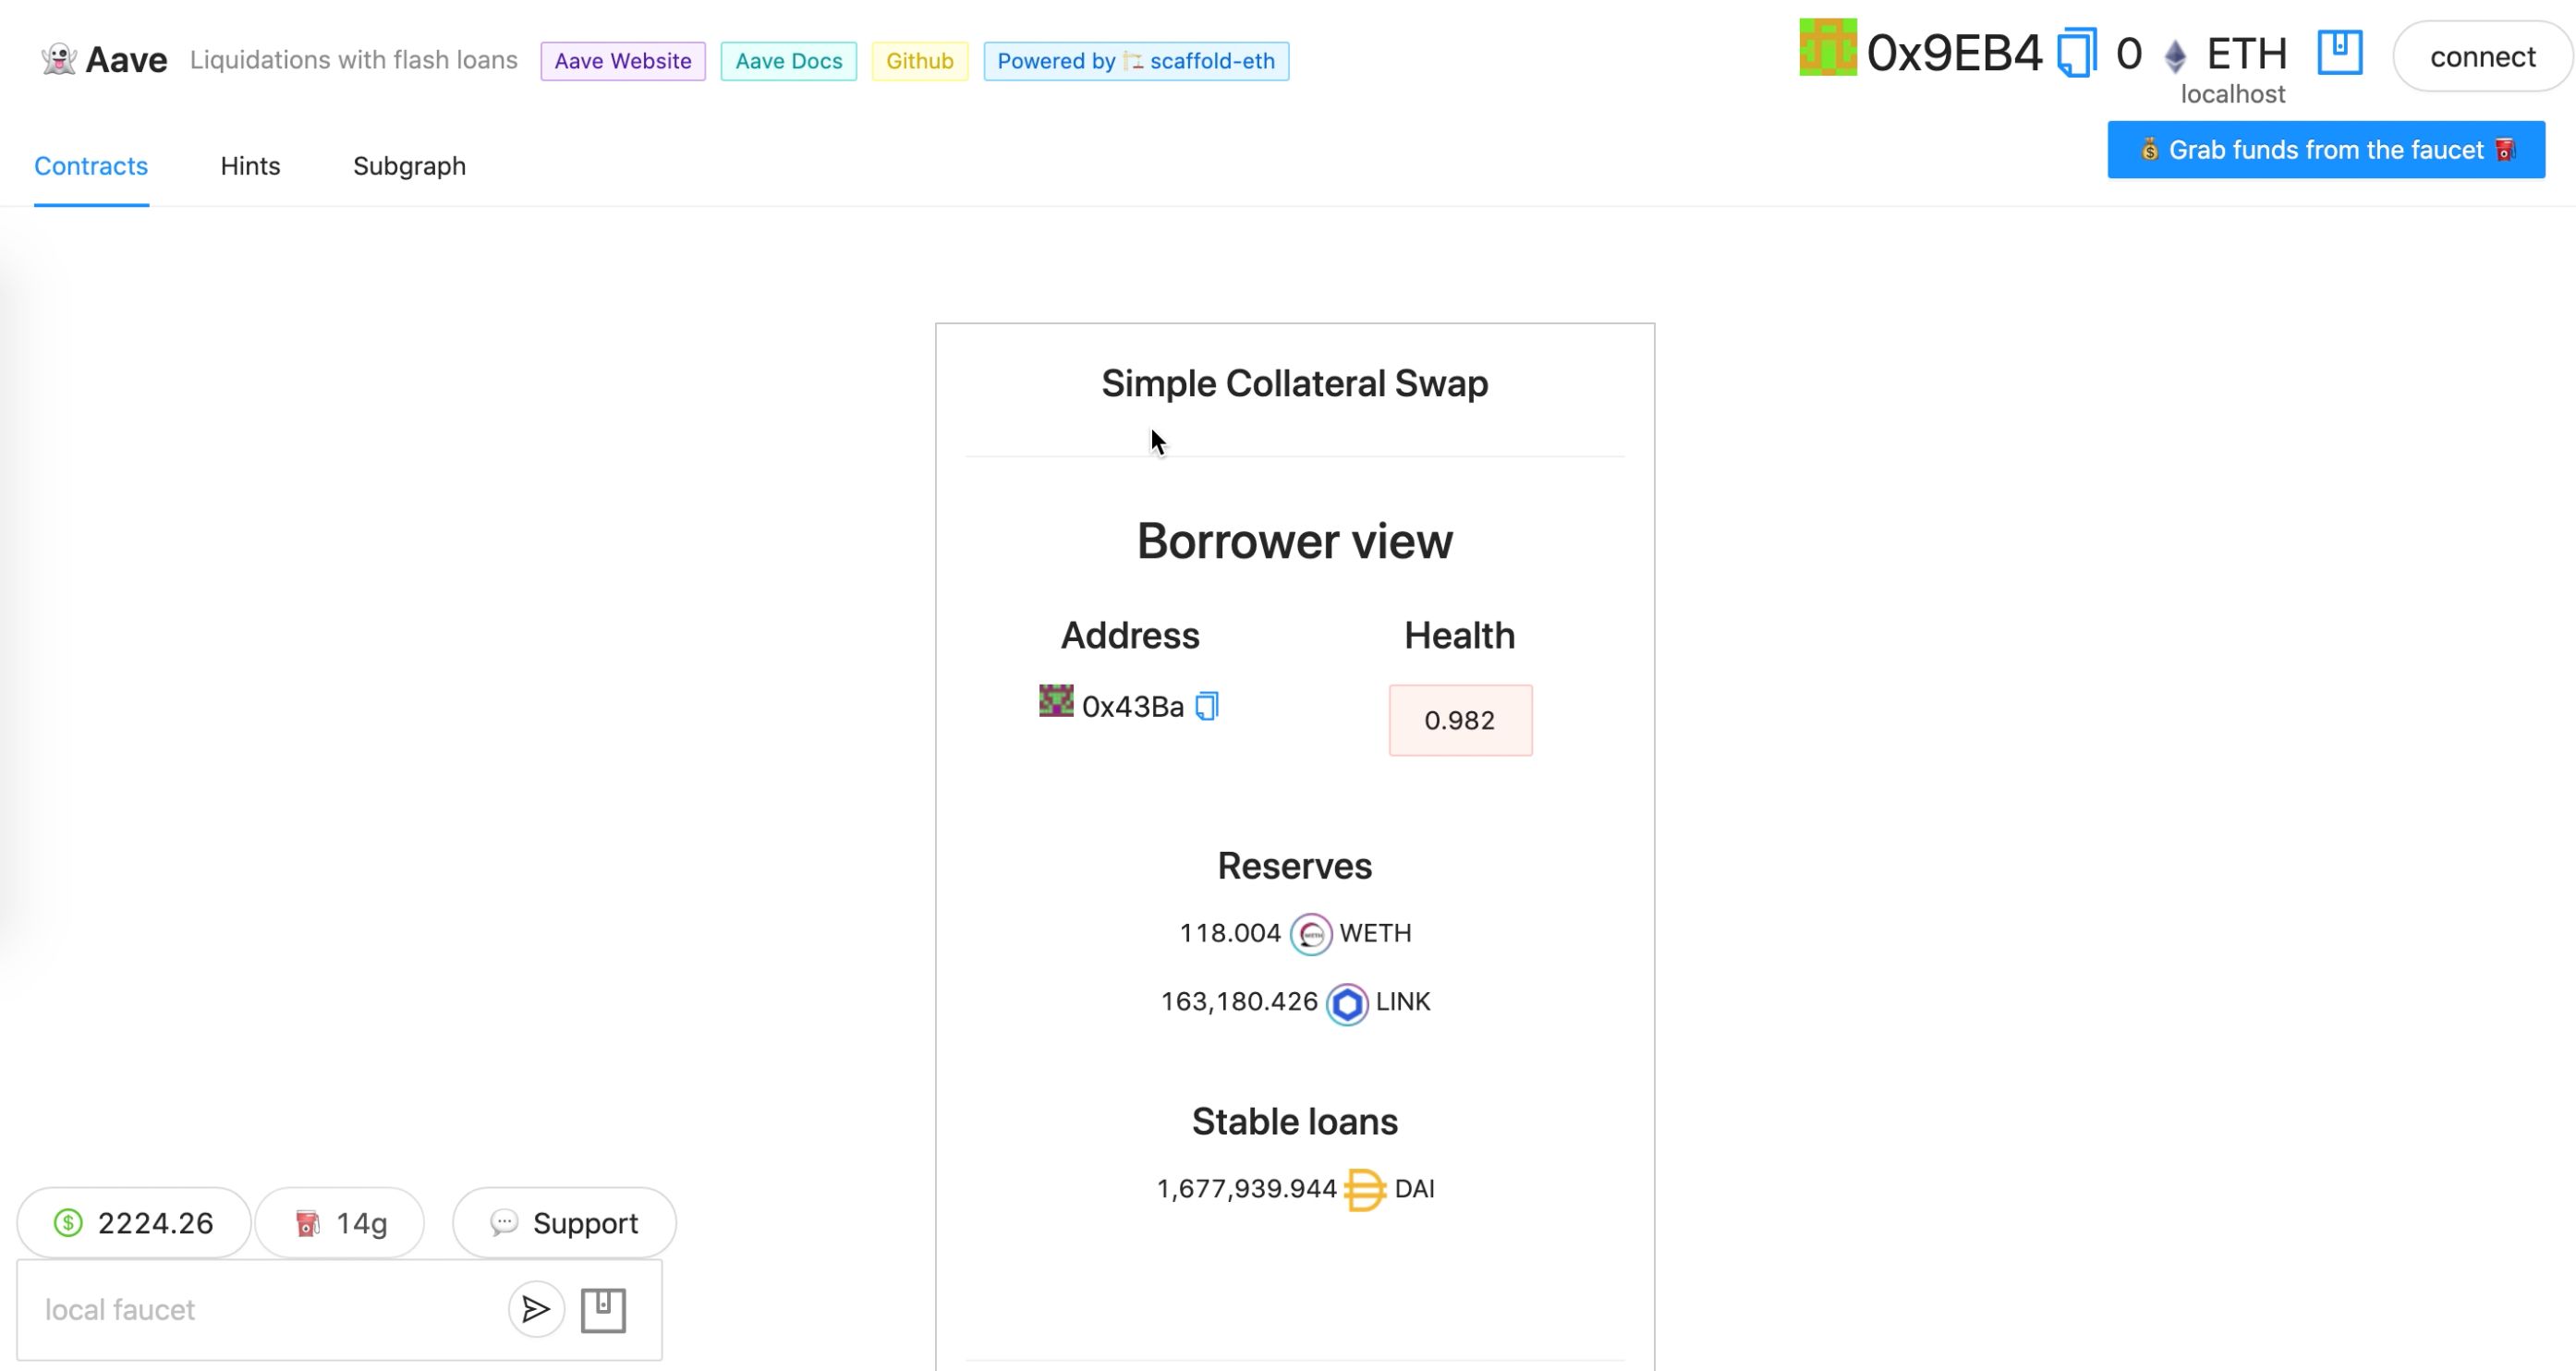The image size is (2576, 1371).
Task: Open the Subgraph section
Action: 409,165
